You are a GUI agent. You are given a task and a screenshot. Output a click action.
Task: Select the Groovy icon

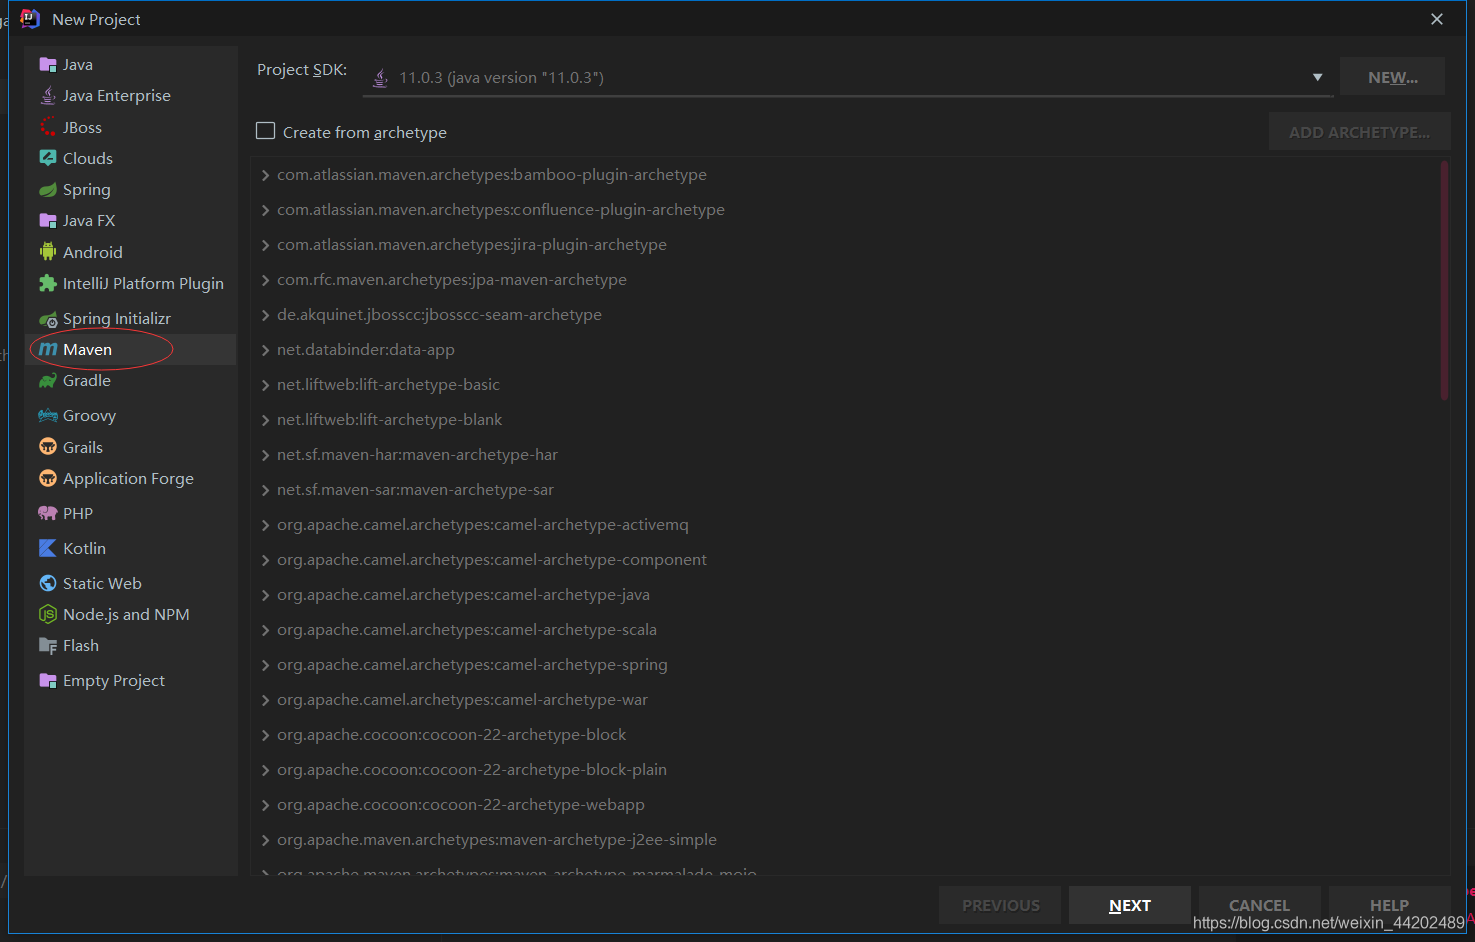click(47, 416)
